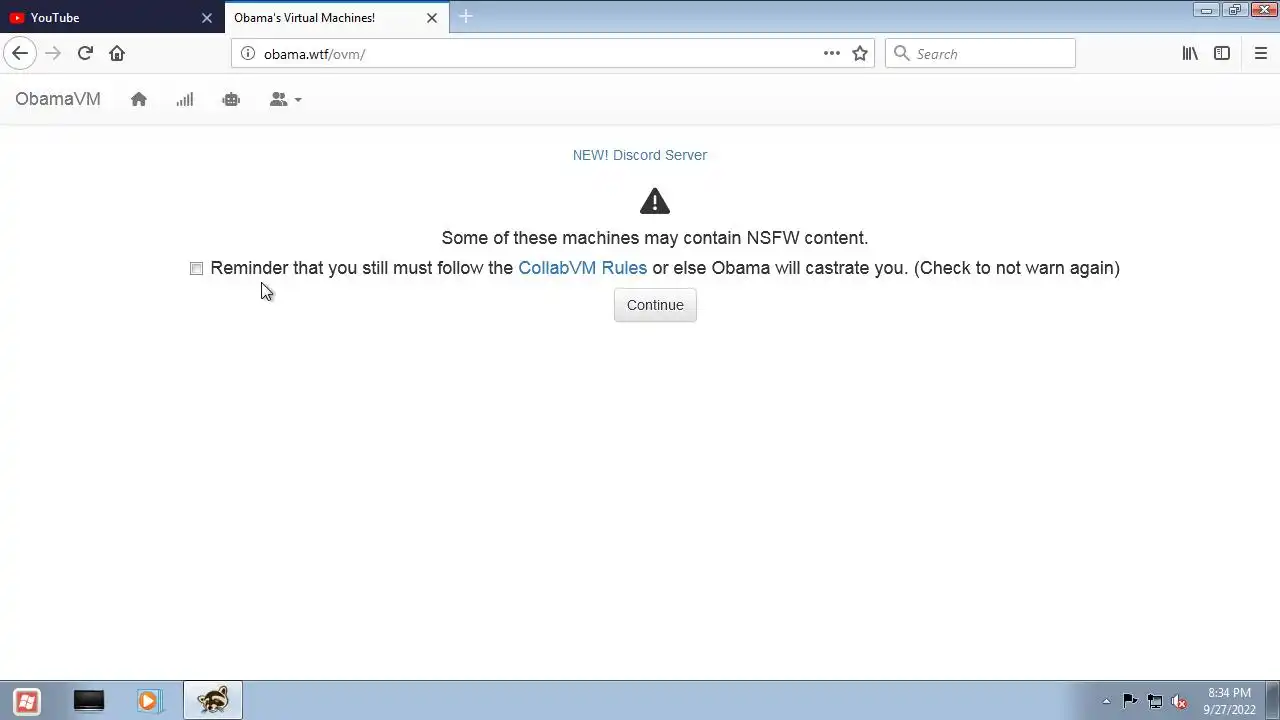Close the YouTube tab
The height and width of the screenshot is (720, 1280).
[207, 18]
